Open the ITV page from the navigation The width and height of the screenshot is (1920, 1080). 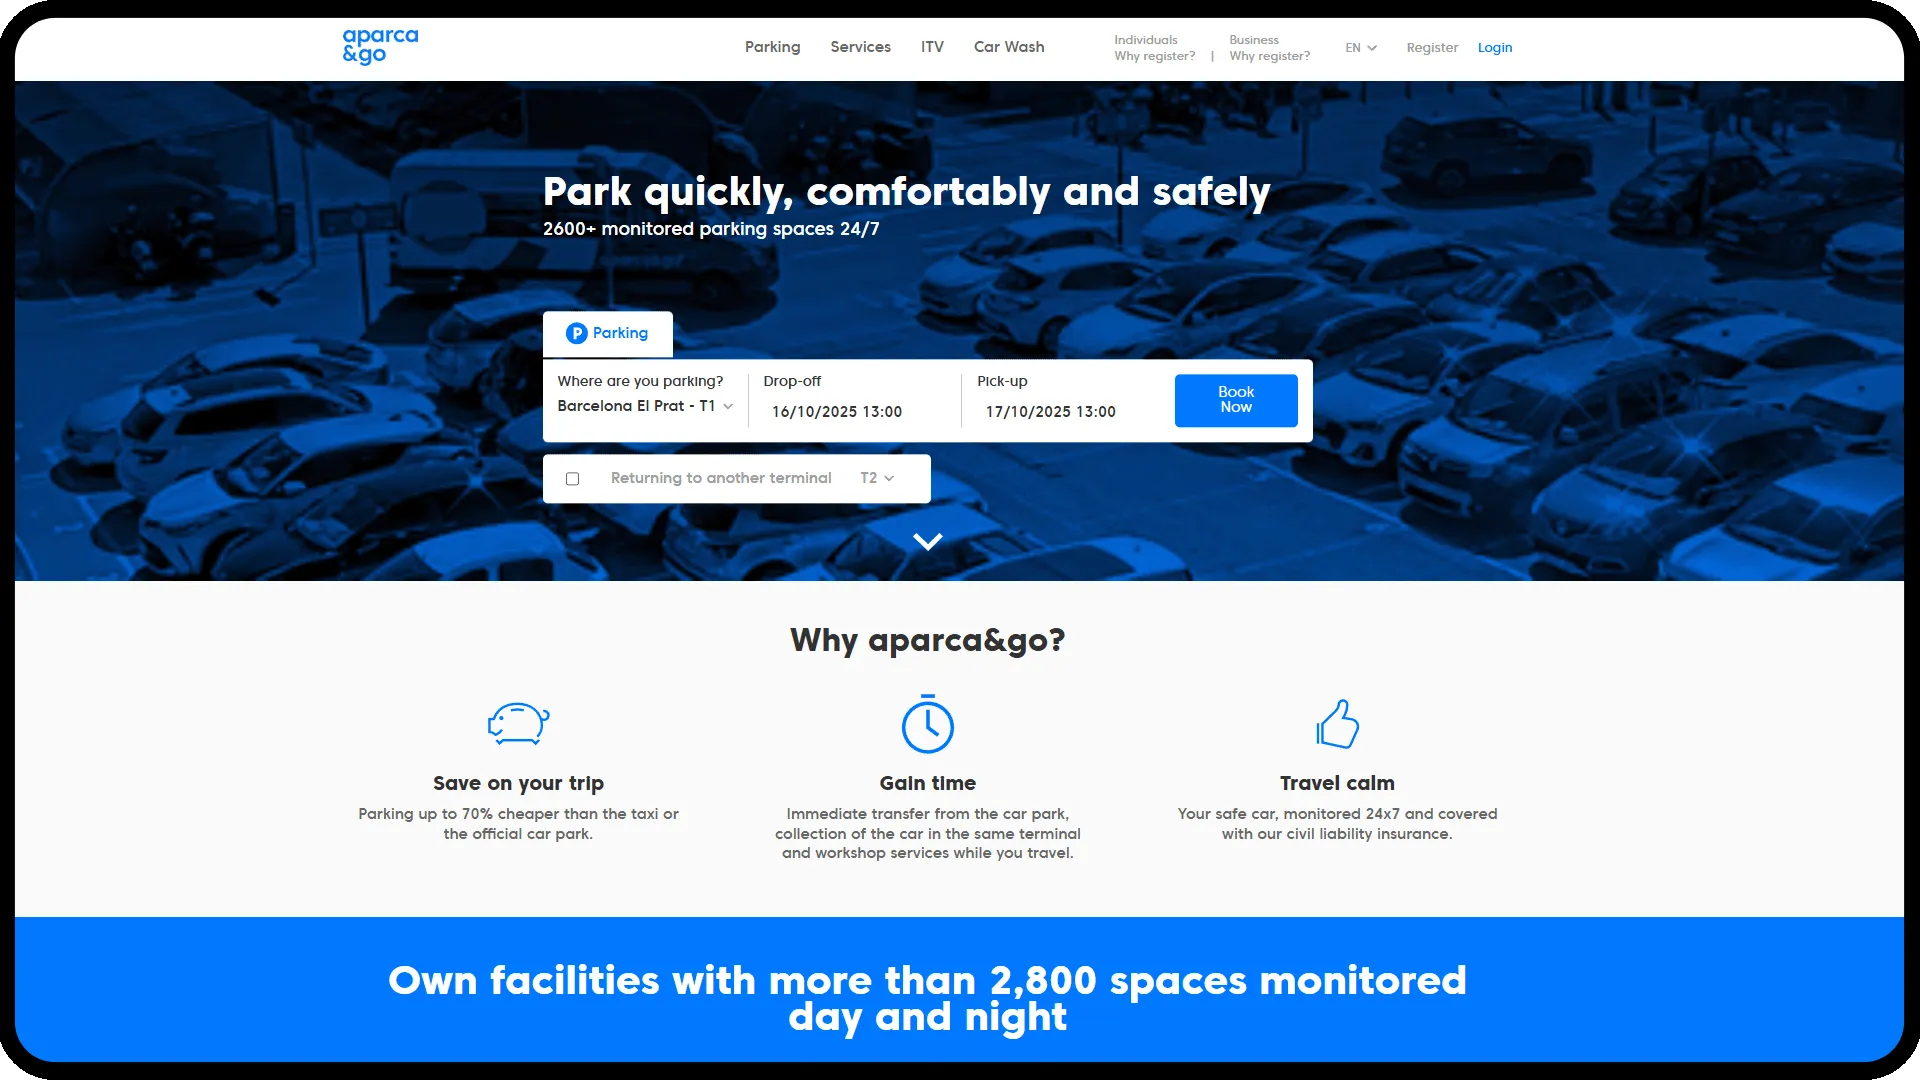click(932, 47)
